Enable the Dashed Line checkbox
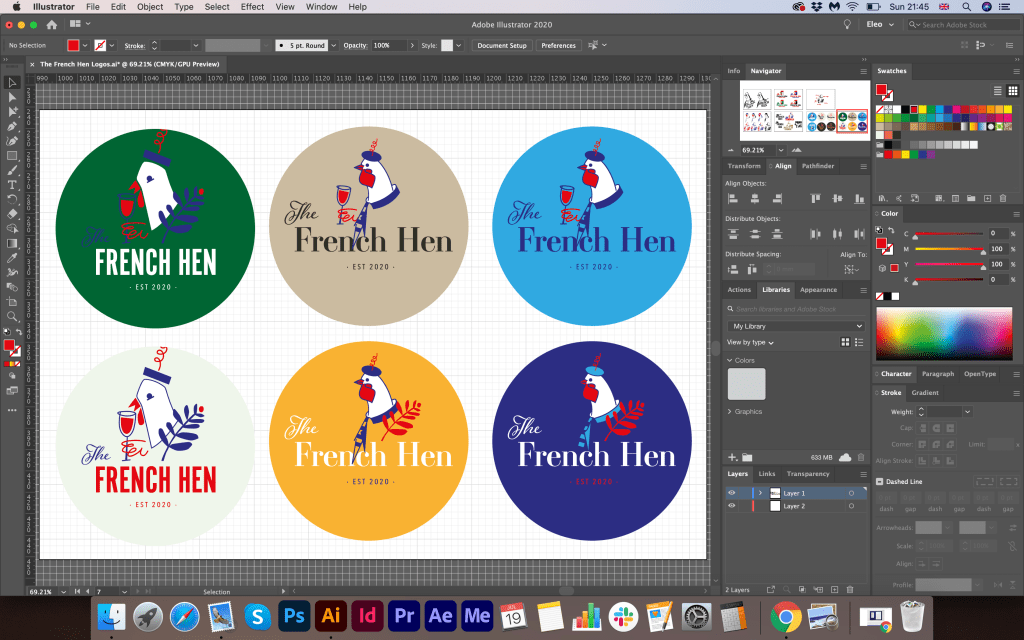The image size is (1024, 640). [880, 481]
